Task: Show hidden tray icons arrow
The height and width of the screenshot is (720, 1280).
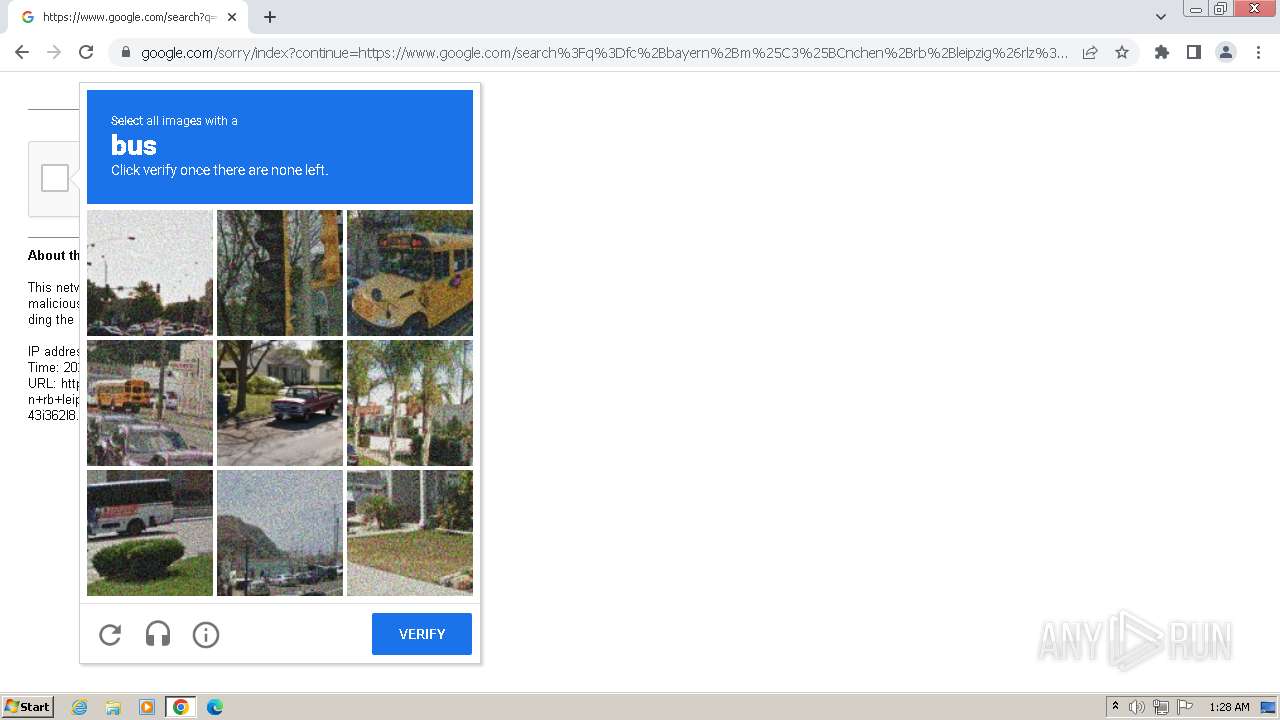Action: 1116,707
